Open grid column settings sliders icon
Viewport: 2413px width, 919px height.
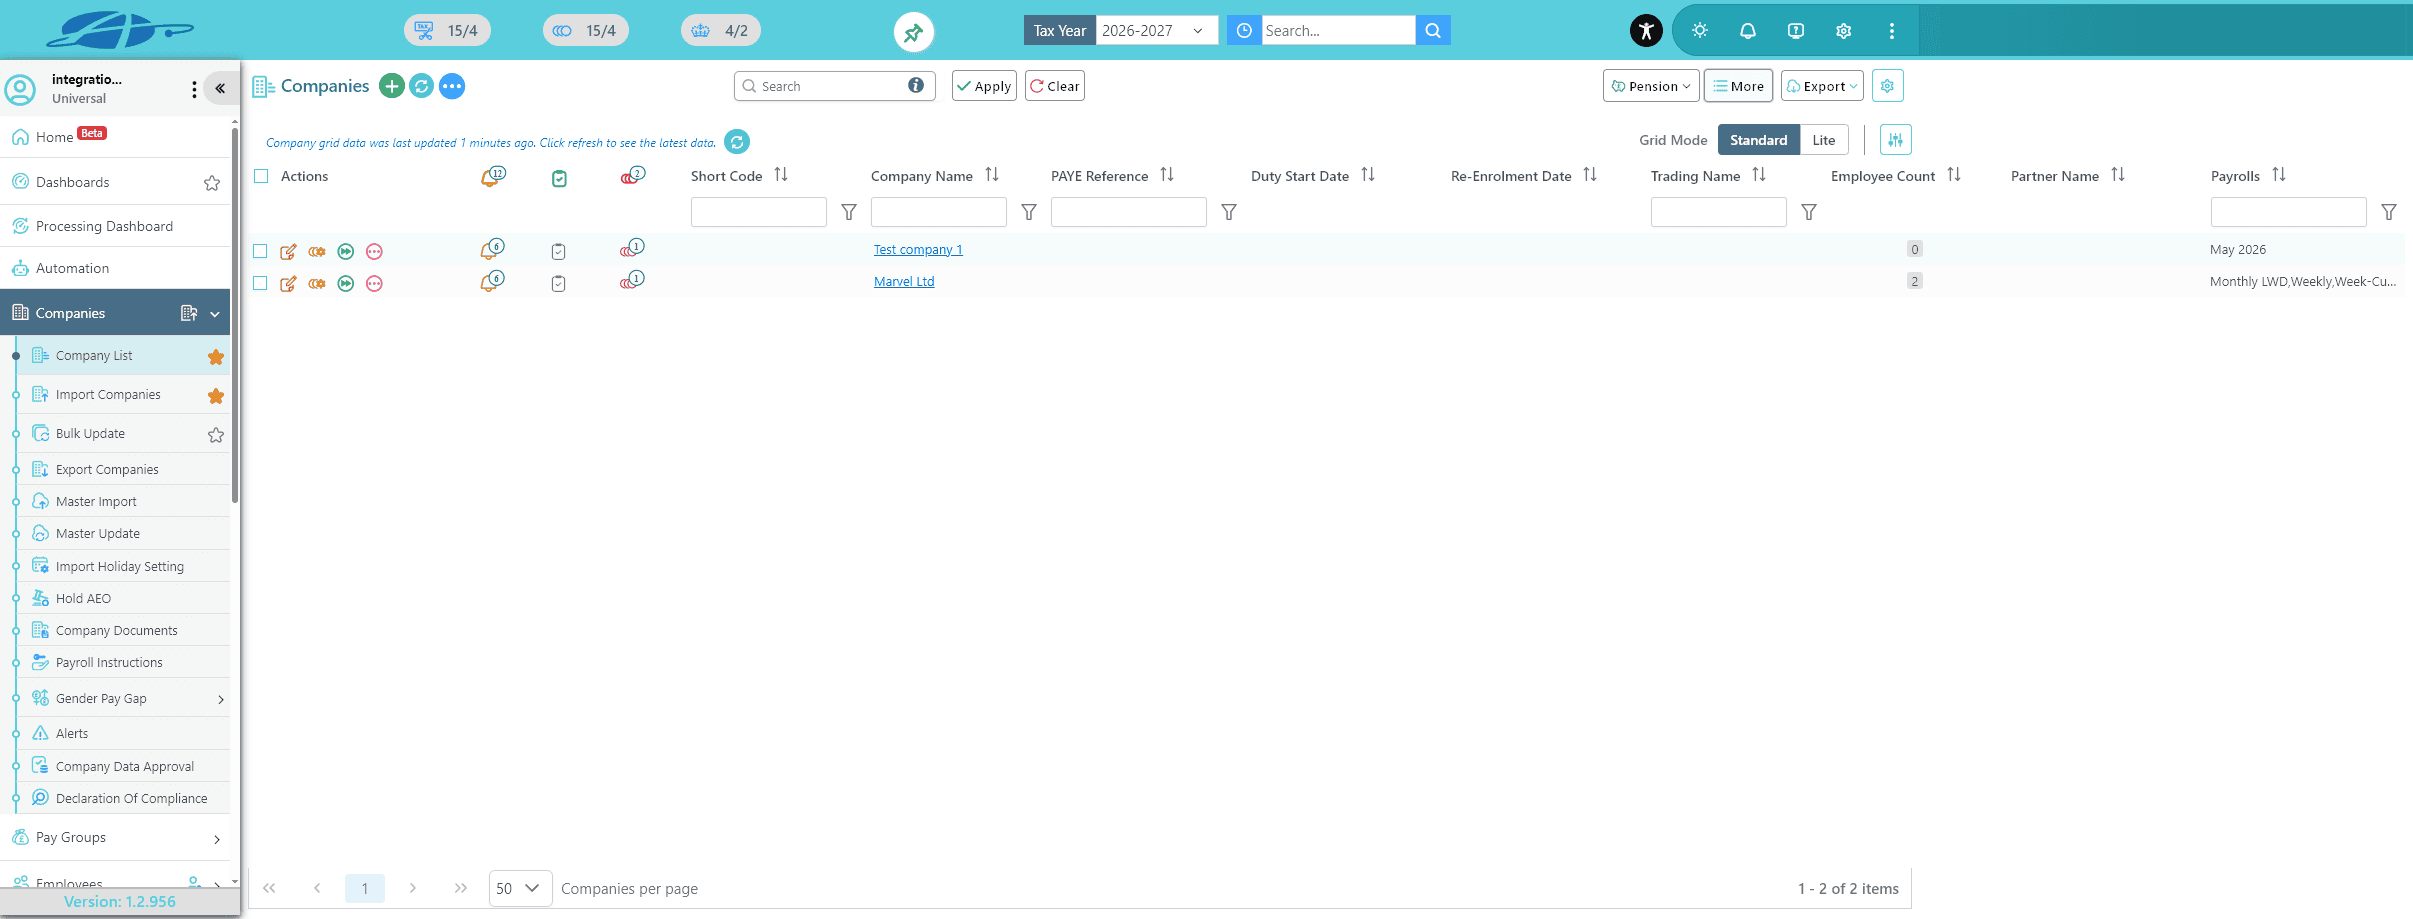(x=1896, y=140)
